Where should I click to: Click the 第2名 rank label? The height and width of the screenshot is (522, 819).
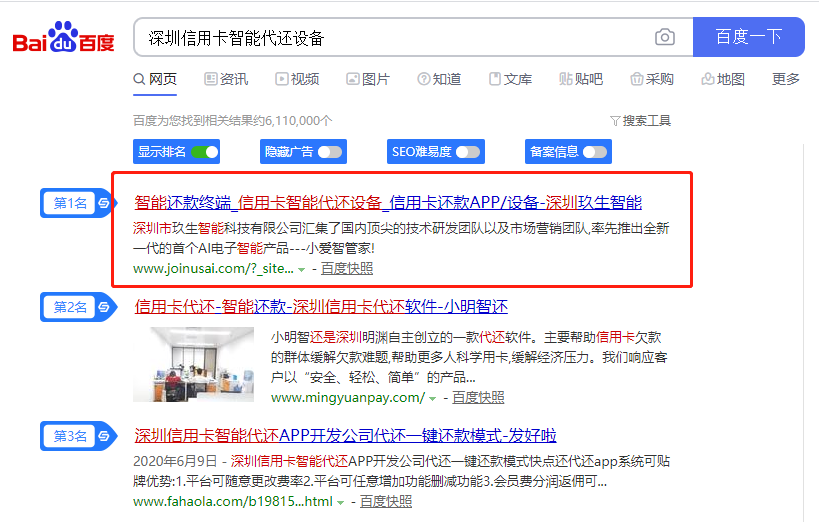(70, 307)
